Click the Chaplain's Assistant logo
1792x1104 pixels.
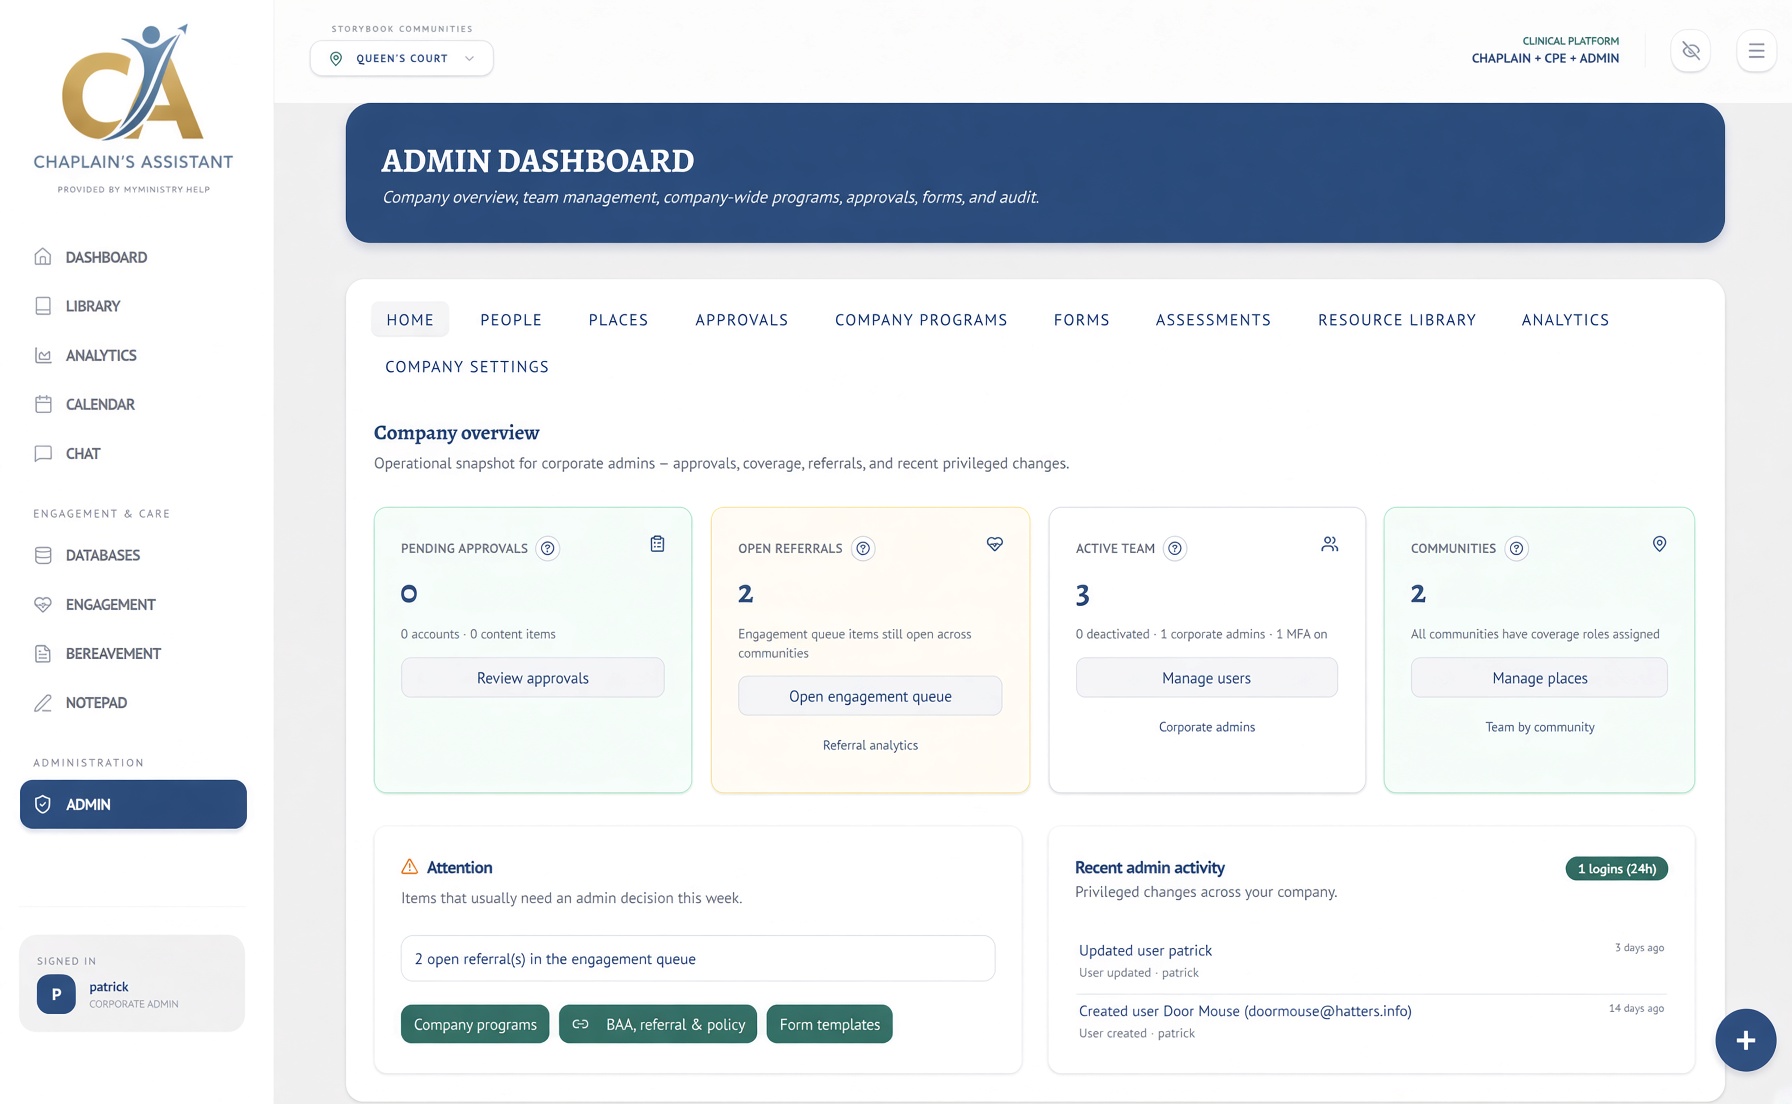point(133,108)
